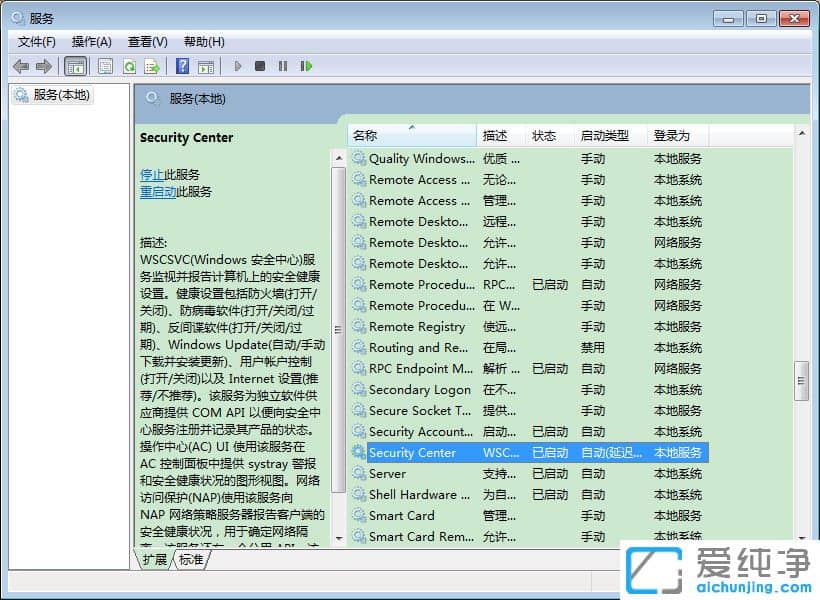Open the export list icon in the toolbar
This screenshot has width=820, height=600.
coord(152,66)
